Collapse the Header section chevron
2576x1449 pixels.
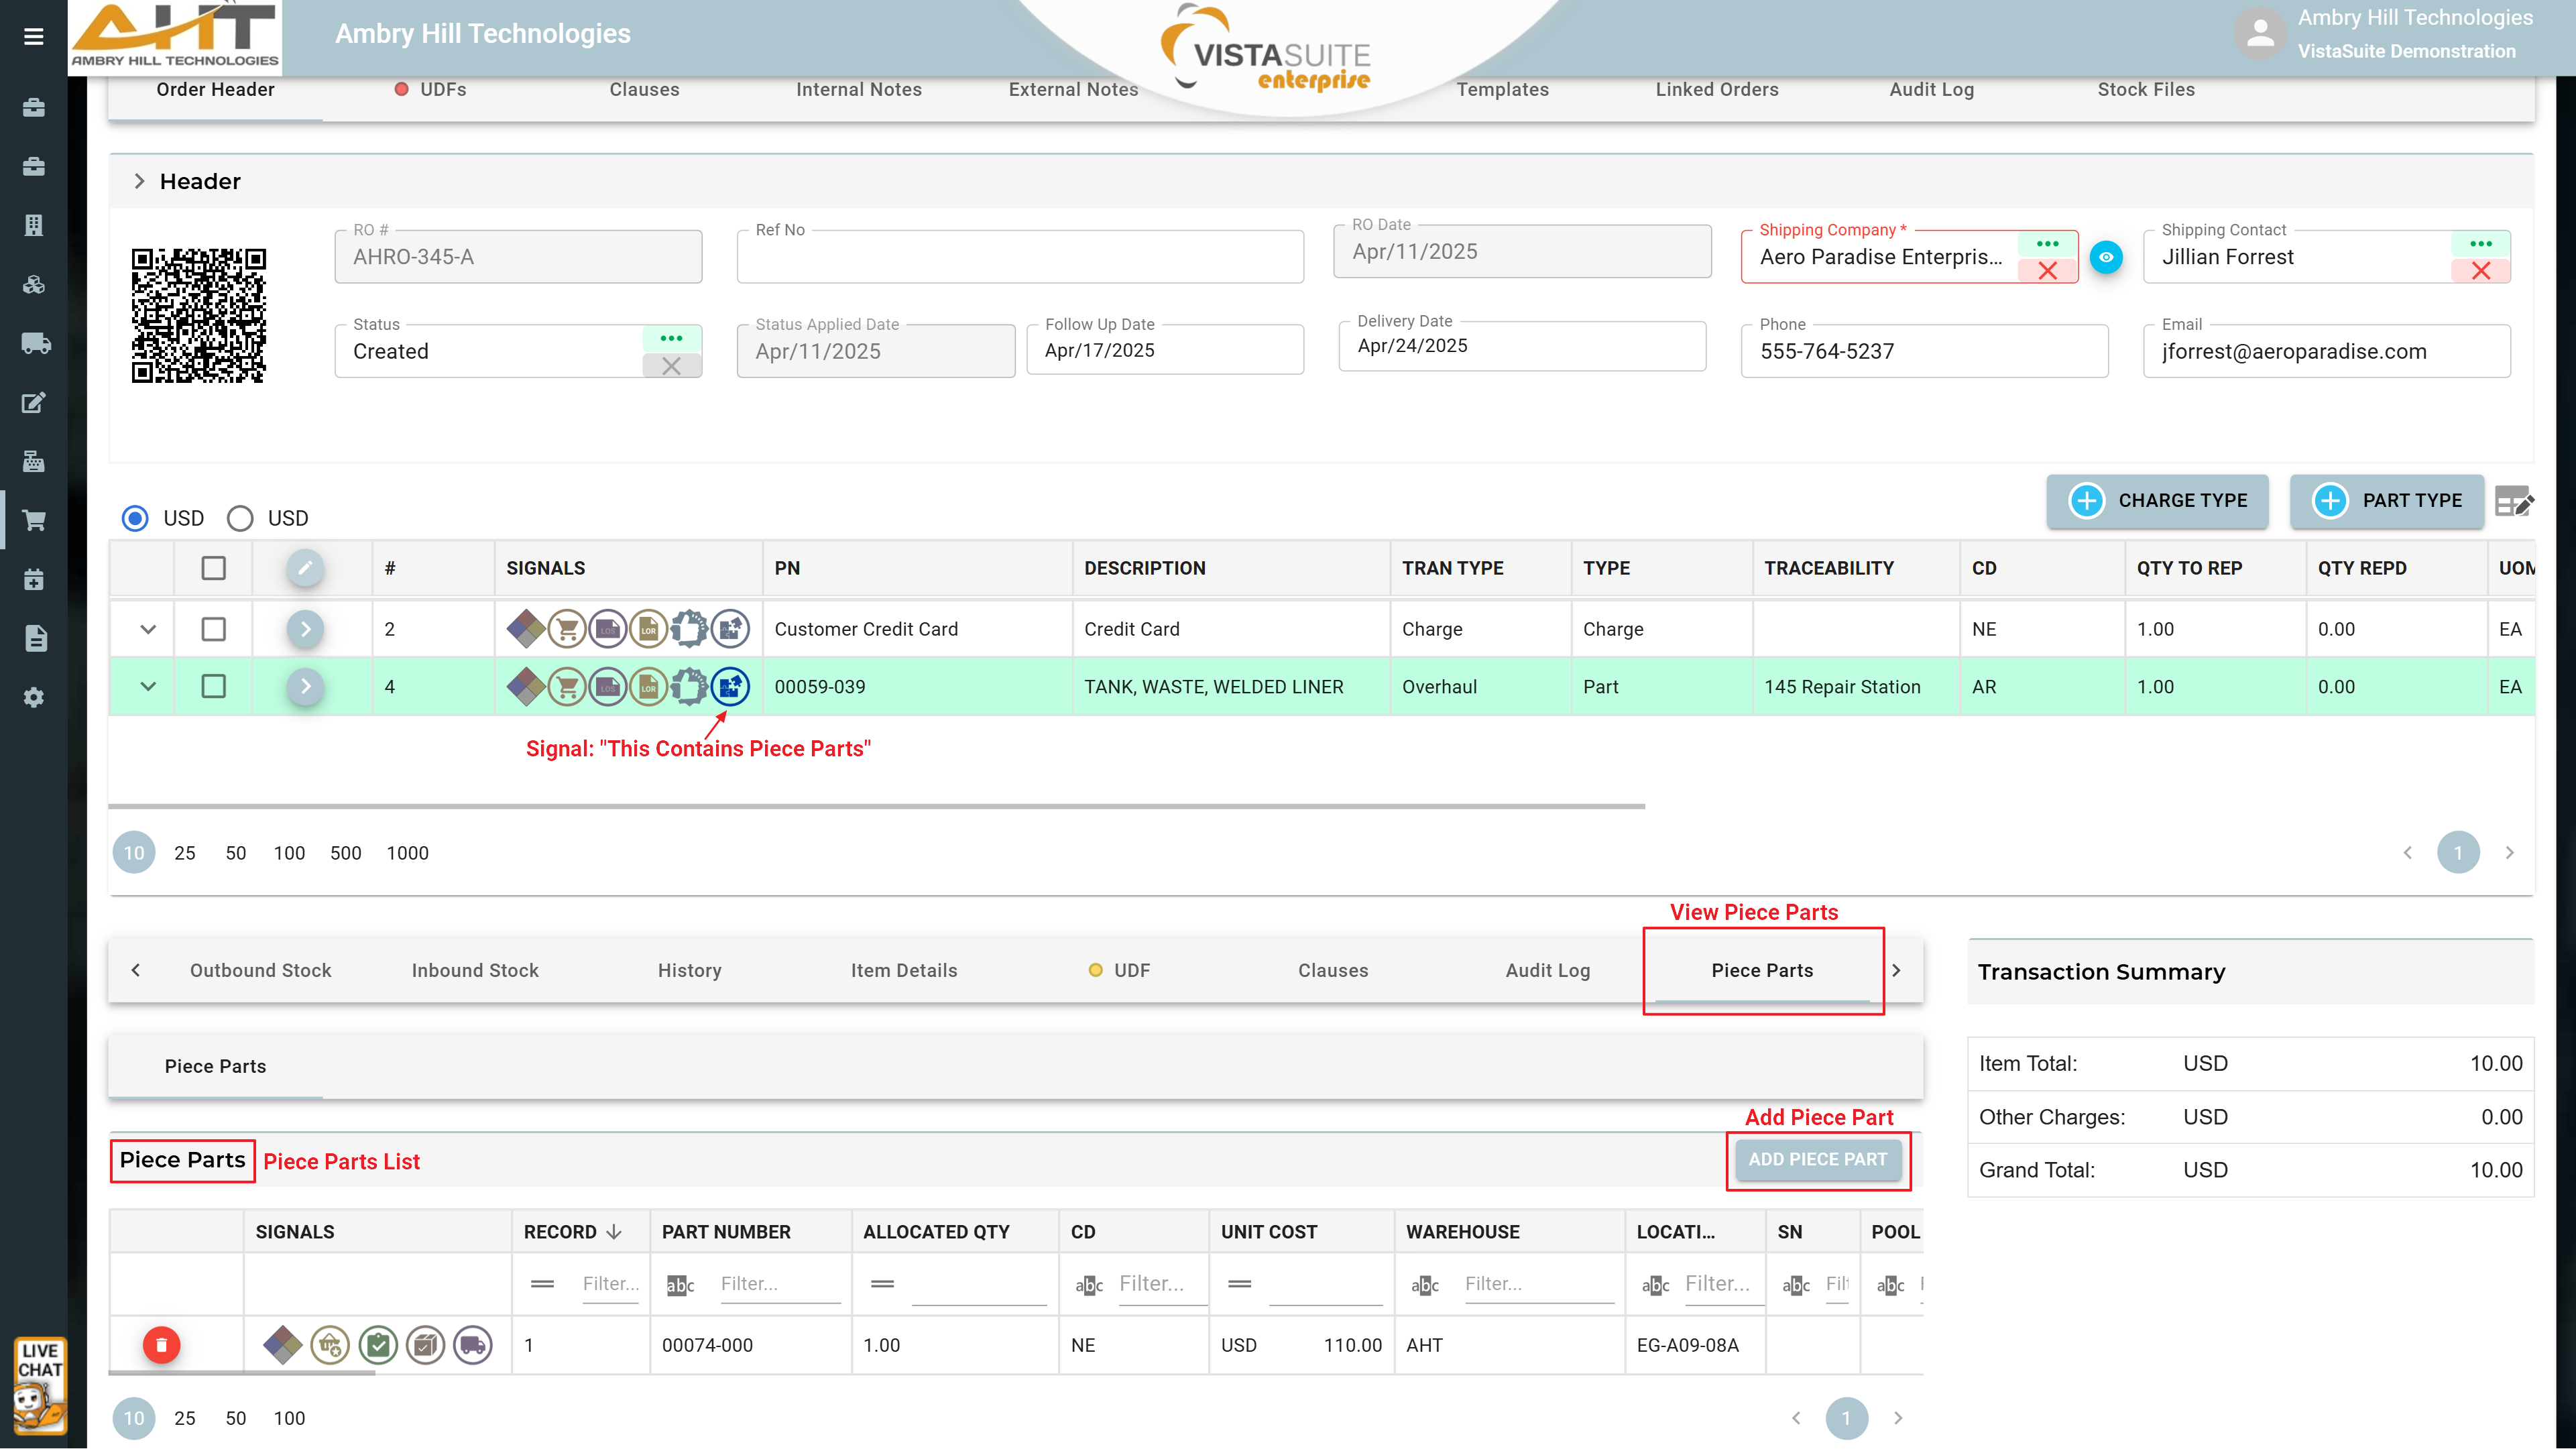point(140,181)
